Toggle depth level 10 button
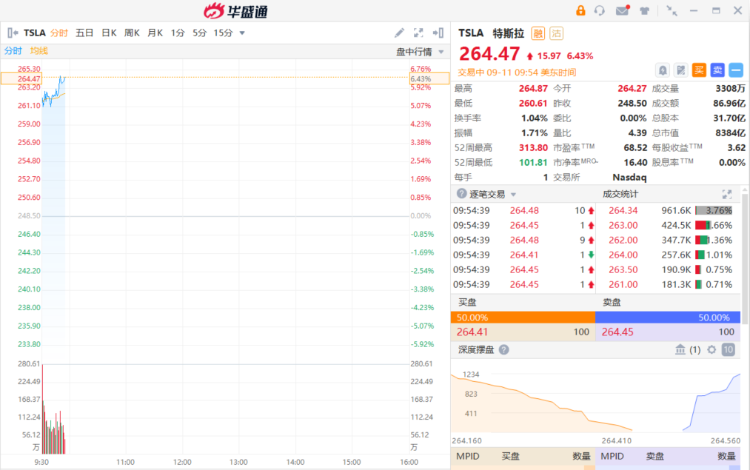The width and height of the screenshot is (750, 470). coord(728,350)
